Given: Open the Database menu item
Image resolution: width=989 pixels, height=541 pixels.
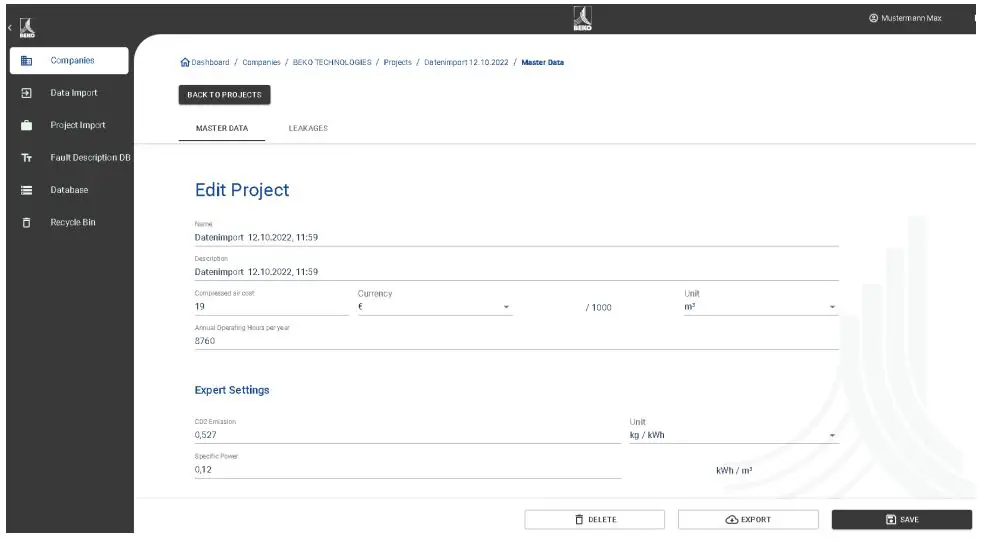Looking at the screenshot, I should pos(69,190).
